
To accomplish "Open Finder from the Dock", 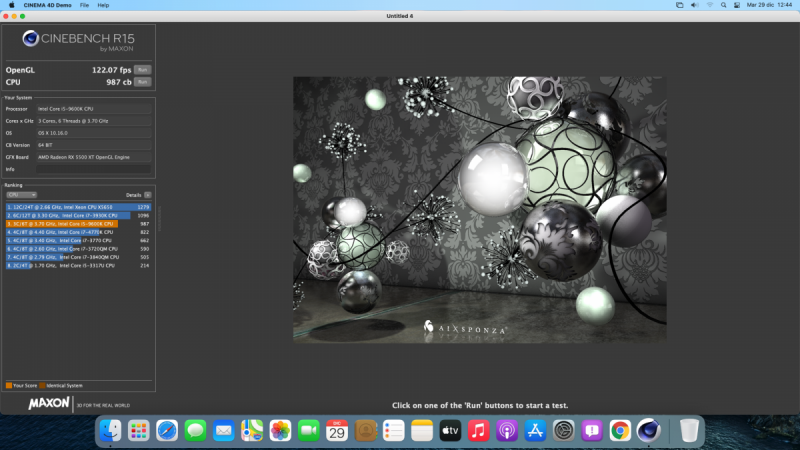I will 110,430.
